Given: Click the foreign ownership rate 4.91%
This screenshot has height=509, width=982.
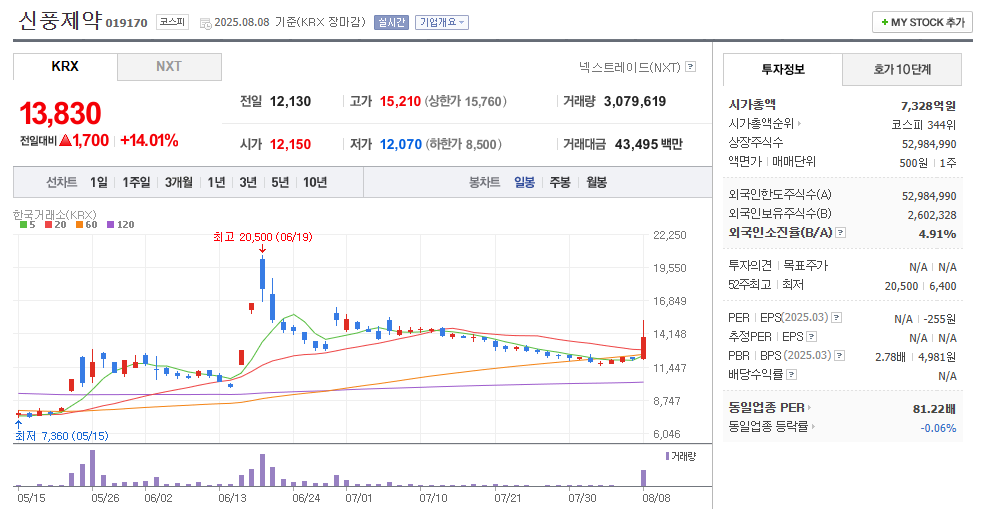Looking at the screenshot, I should 938,234.
